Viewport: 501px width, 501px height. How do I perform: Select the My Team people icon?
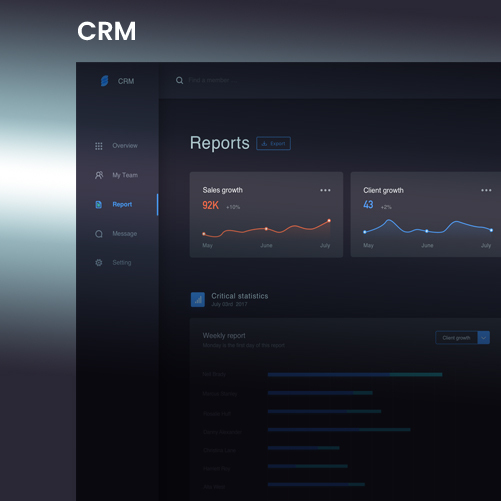coord(99,175)
